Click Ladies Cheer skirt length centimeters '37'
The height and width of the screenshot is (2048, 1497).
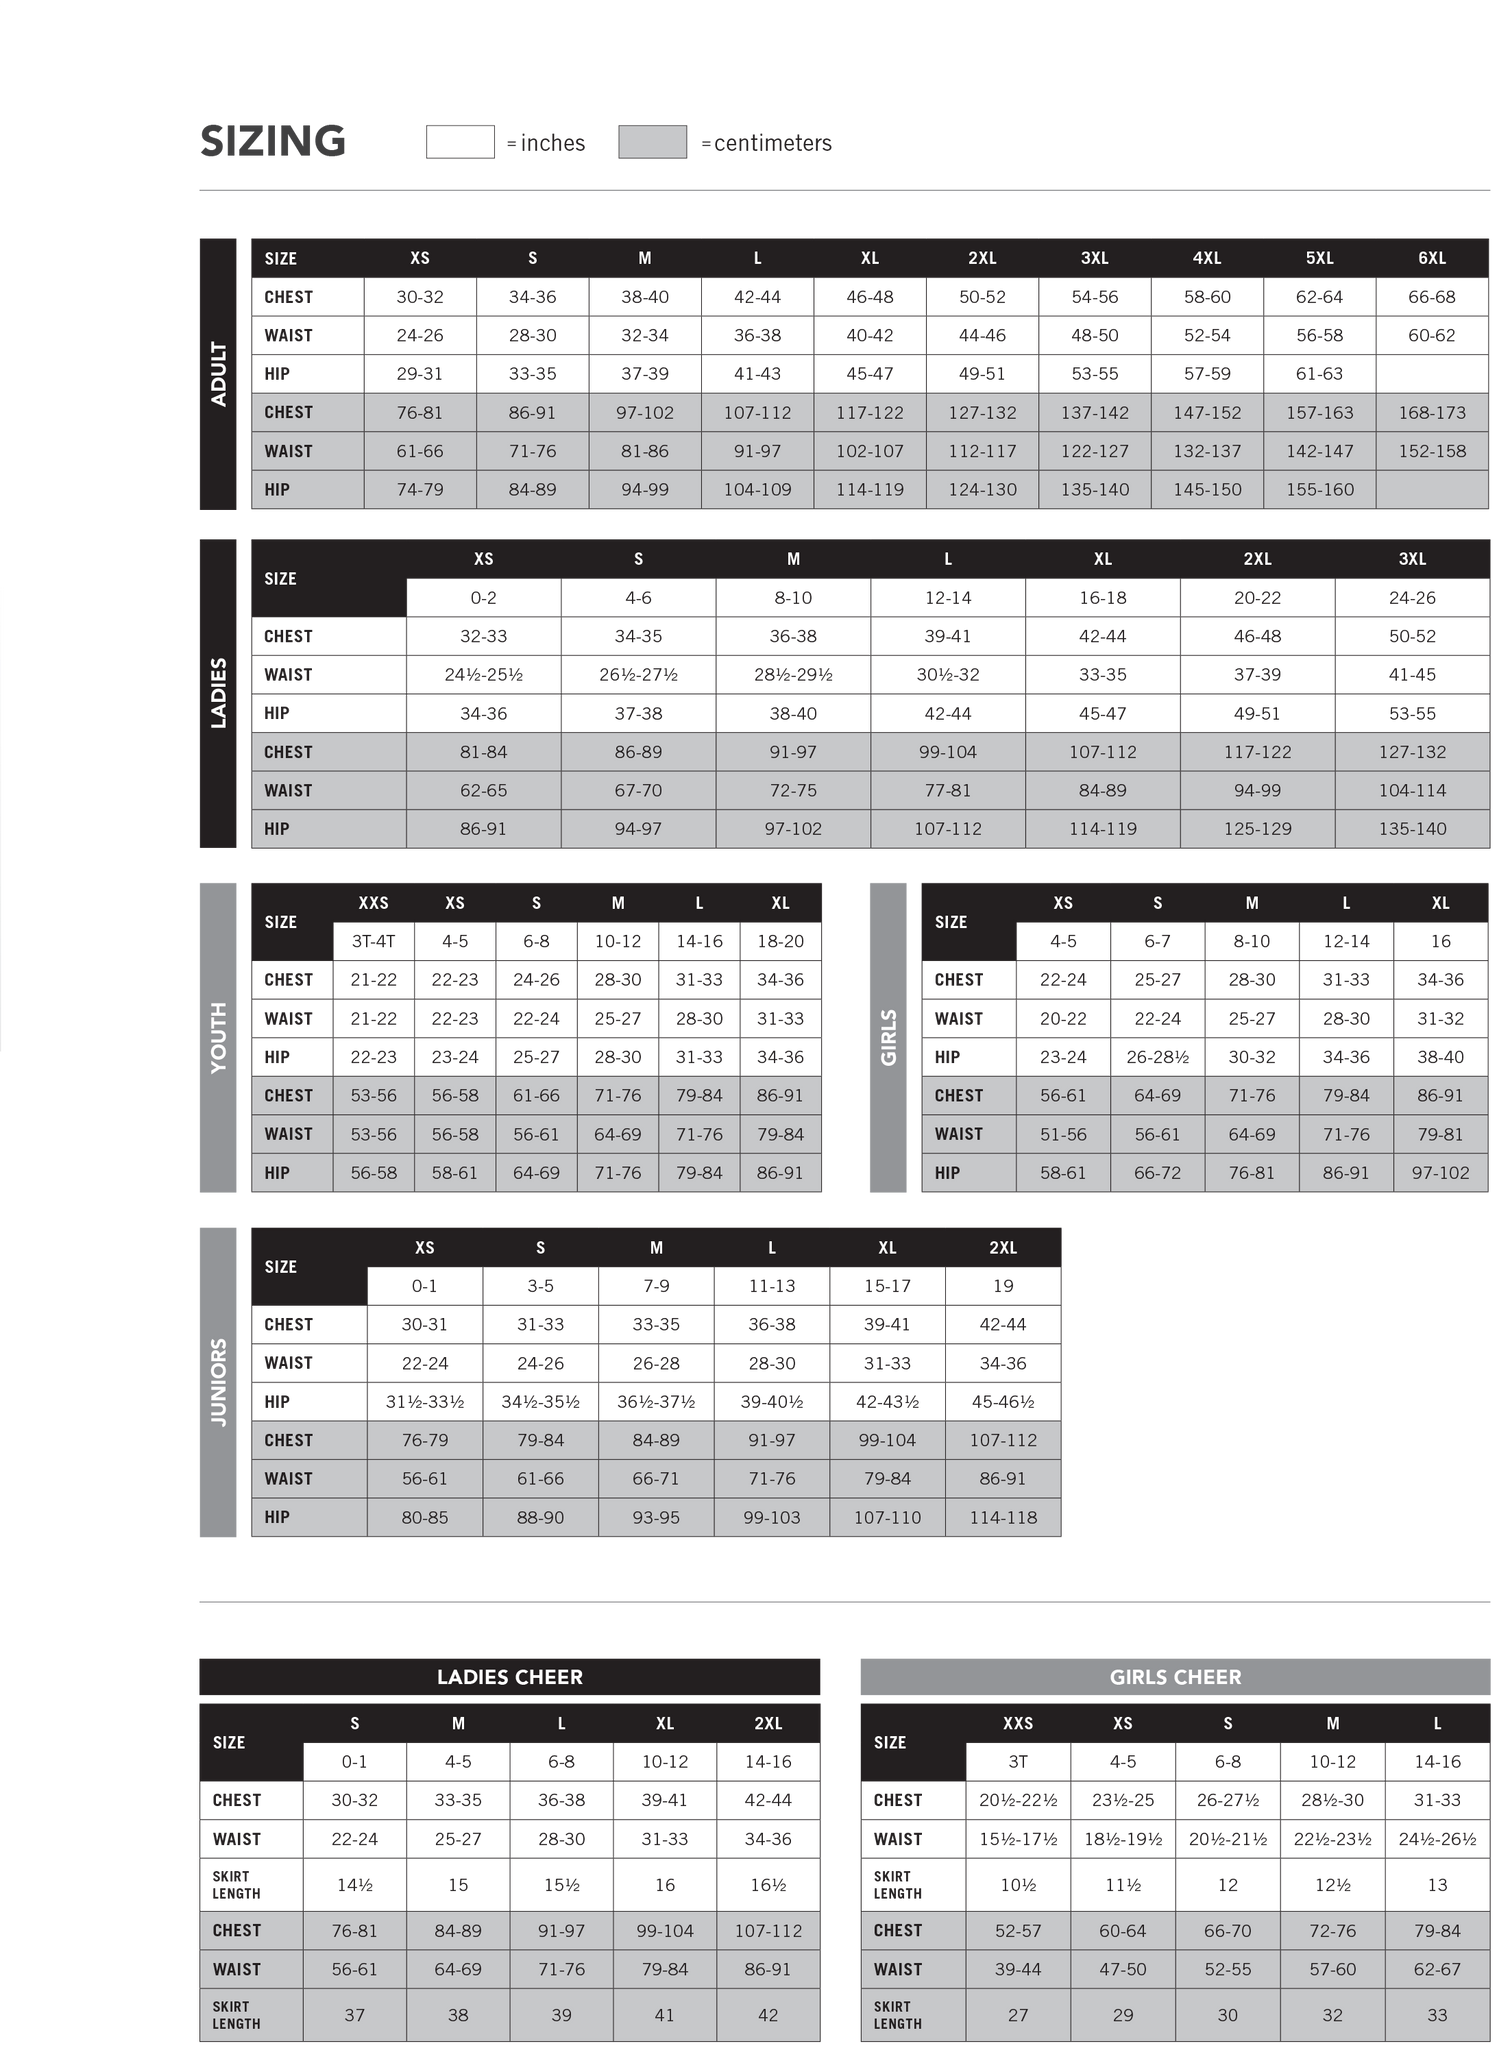point(355,2015)
